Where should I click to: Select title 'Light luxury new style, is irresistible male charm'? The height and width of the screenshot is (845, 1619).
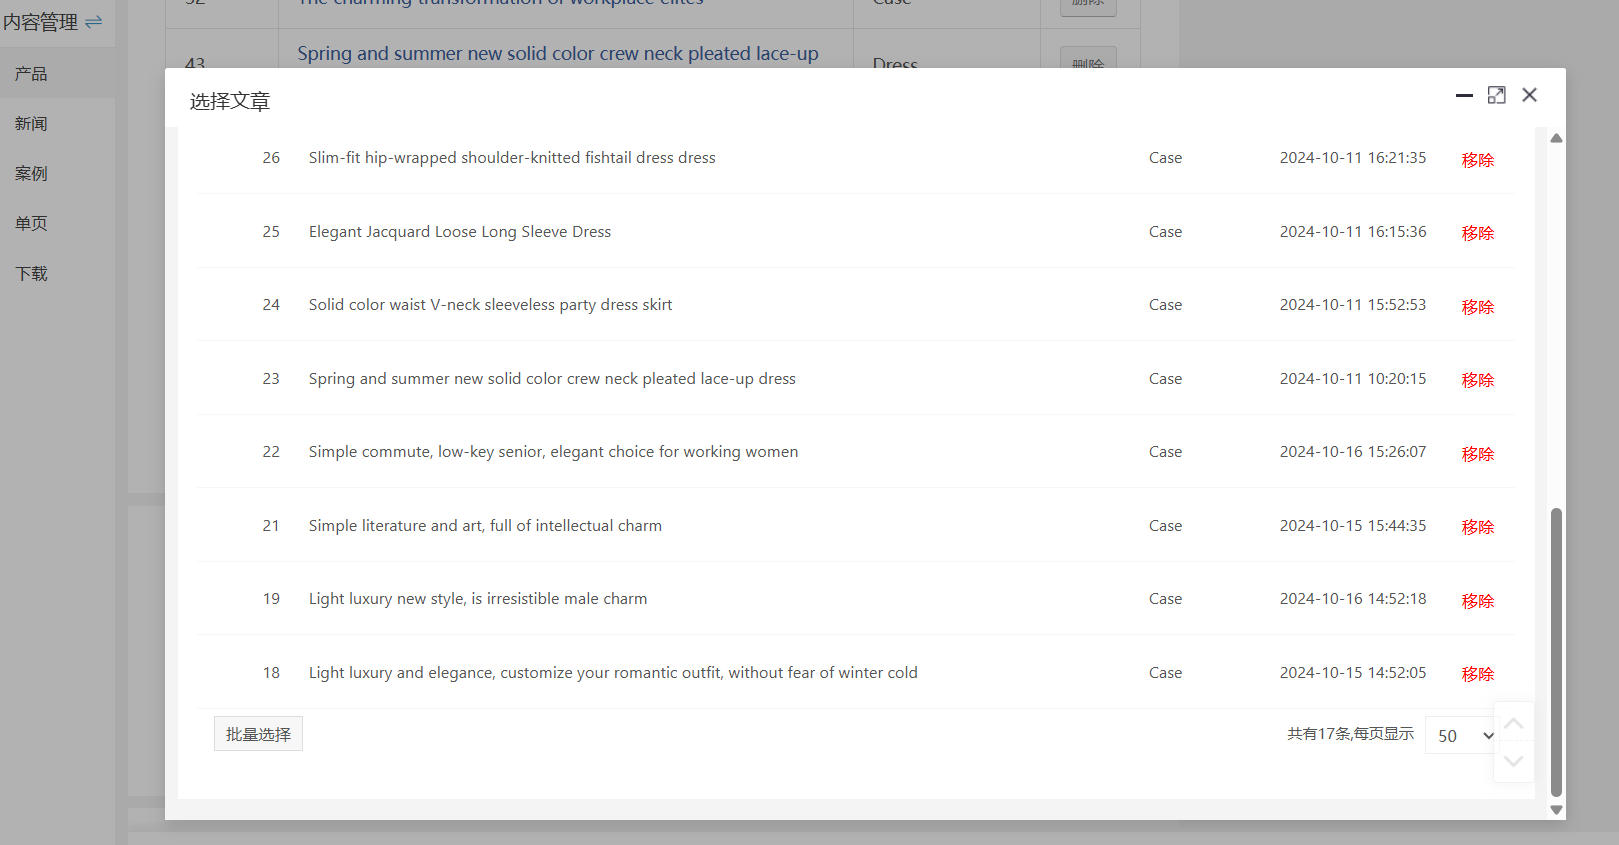tap(478, 599)
